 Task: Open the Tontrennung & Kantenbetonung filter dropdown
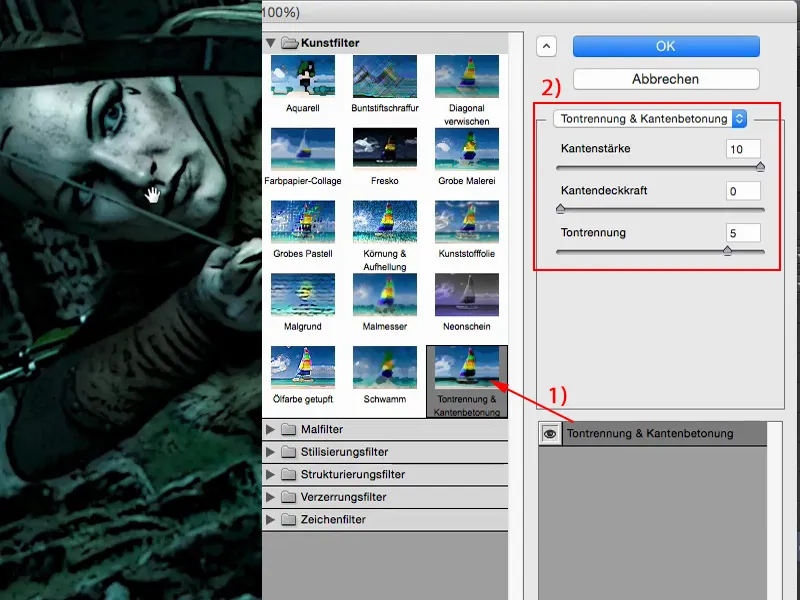tap(650, 119)
